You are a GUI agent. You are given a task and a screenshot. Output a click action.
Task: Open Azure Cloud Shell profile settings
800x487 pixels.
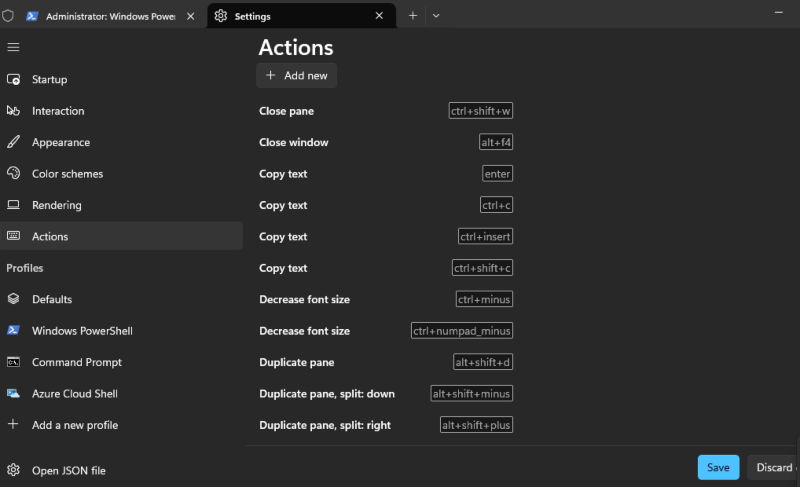(121, 394)
